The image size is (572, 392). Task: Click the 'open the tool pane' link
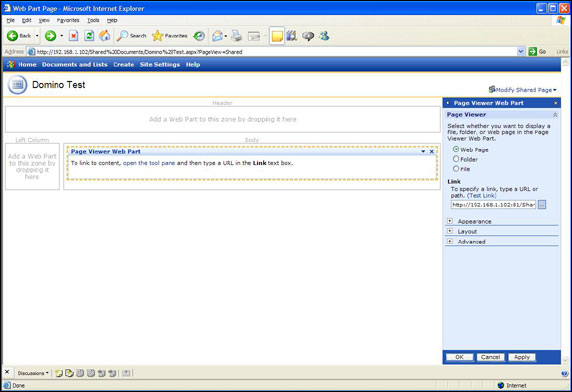(x=149, y=163)
